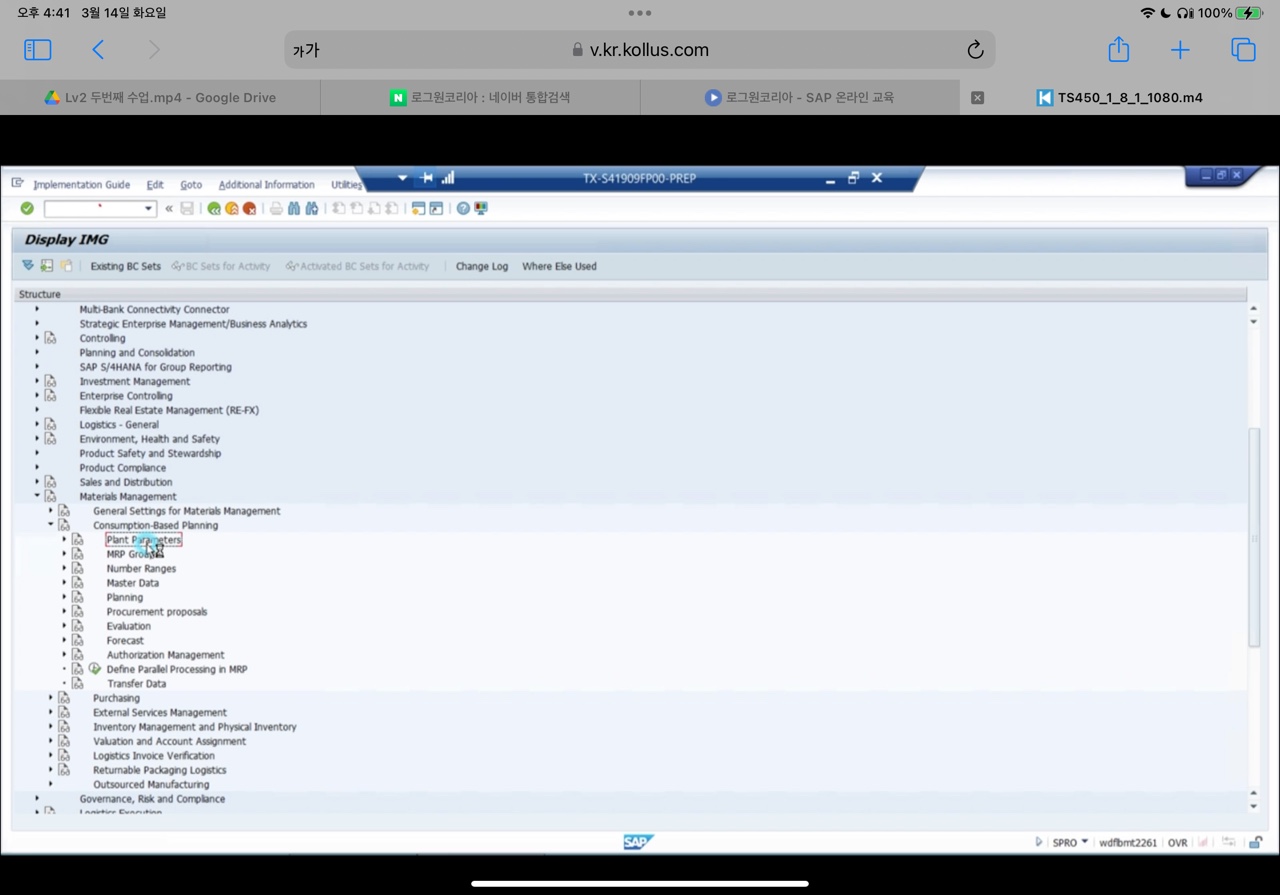
Task: Click the Safari share icon
Action: click(x=1119, y=49)
